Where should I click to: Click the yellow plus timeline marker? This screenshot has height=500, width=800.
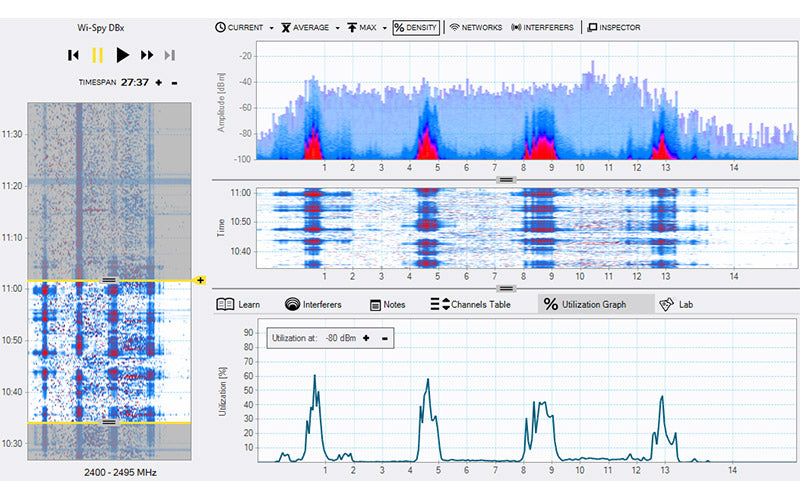pyautogui.click(x=201, y=280)
